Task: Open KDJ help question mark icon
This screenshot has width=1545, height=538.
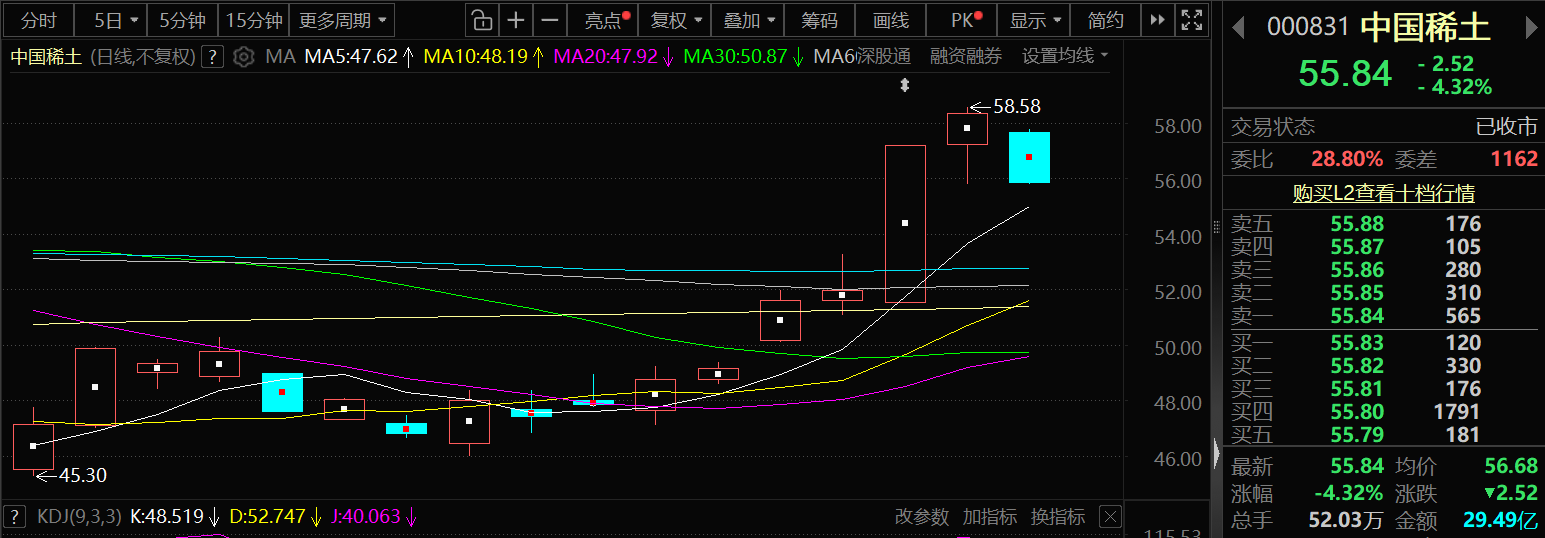Action: tap(14, 517)
